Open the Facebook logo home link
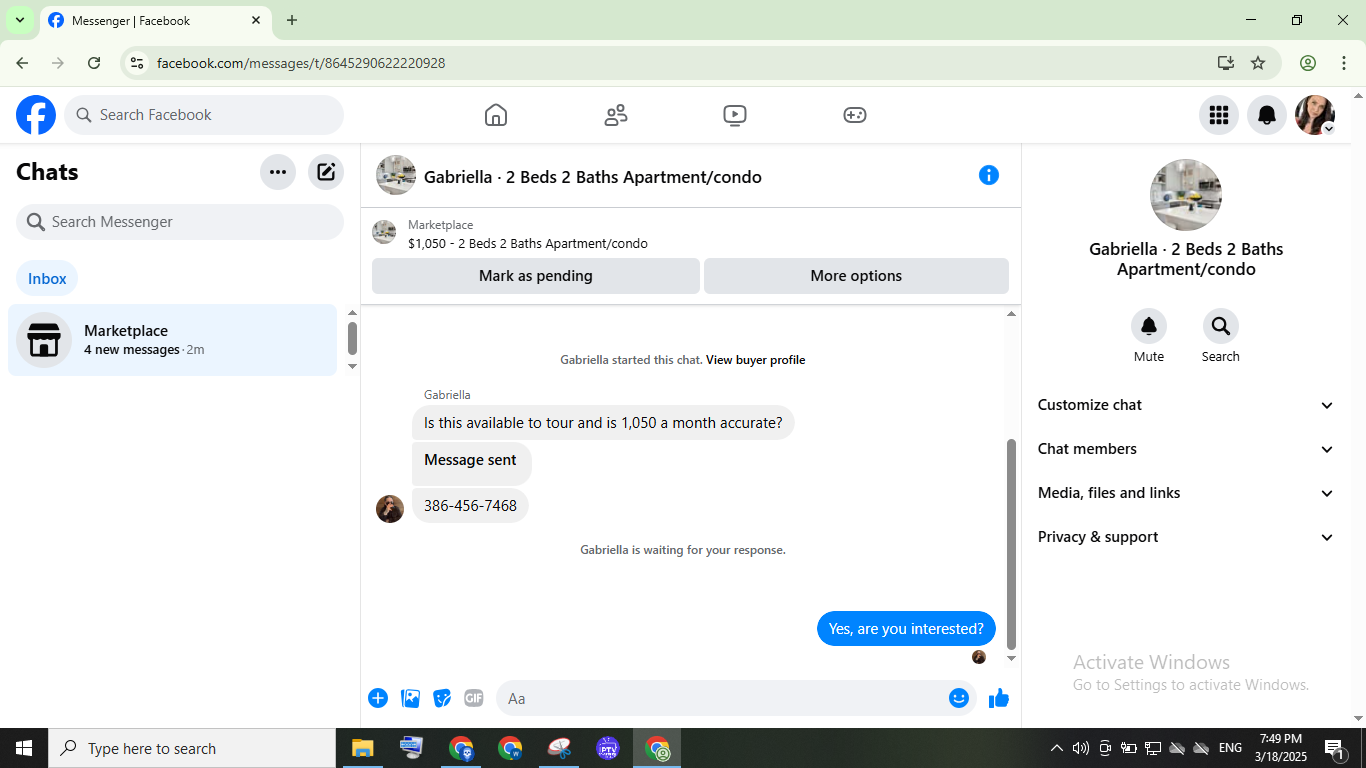Viewport: 1366px width, 768px height. (x=36, y=115)
